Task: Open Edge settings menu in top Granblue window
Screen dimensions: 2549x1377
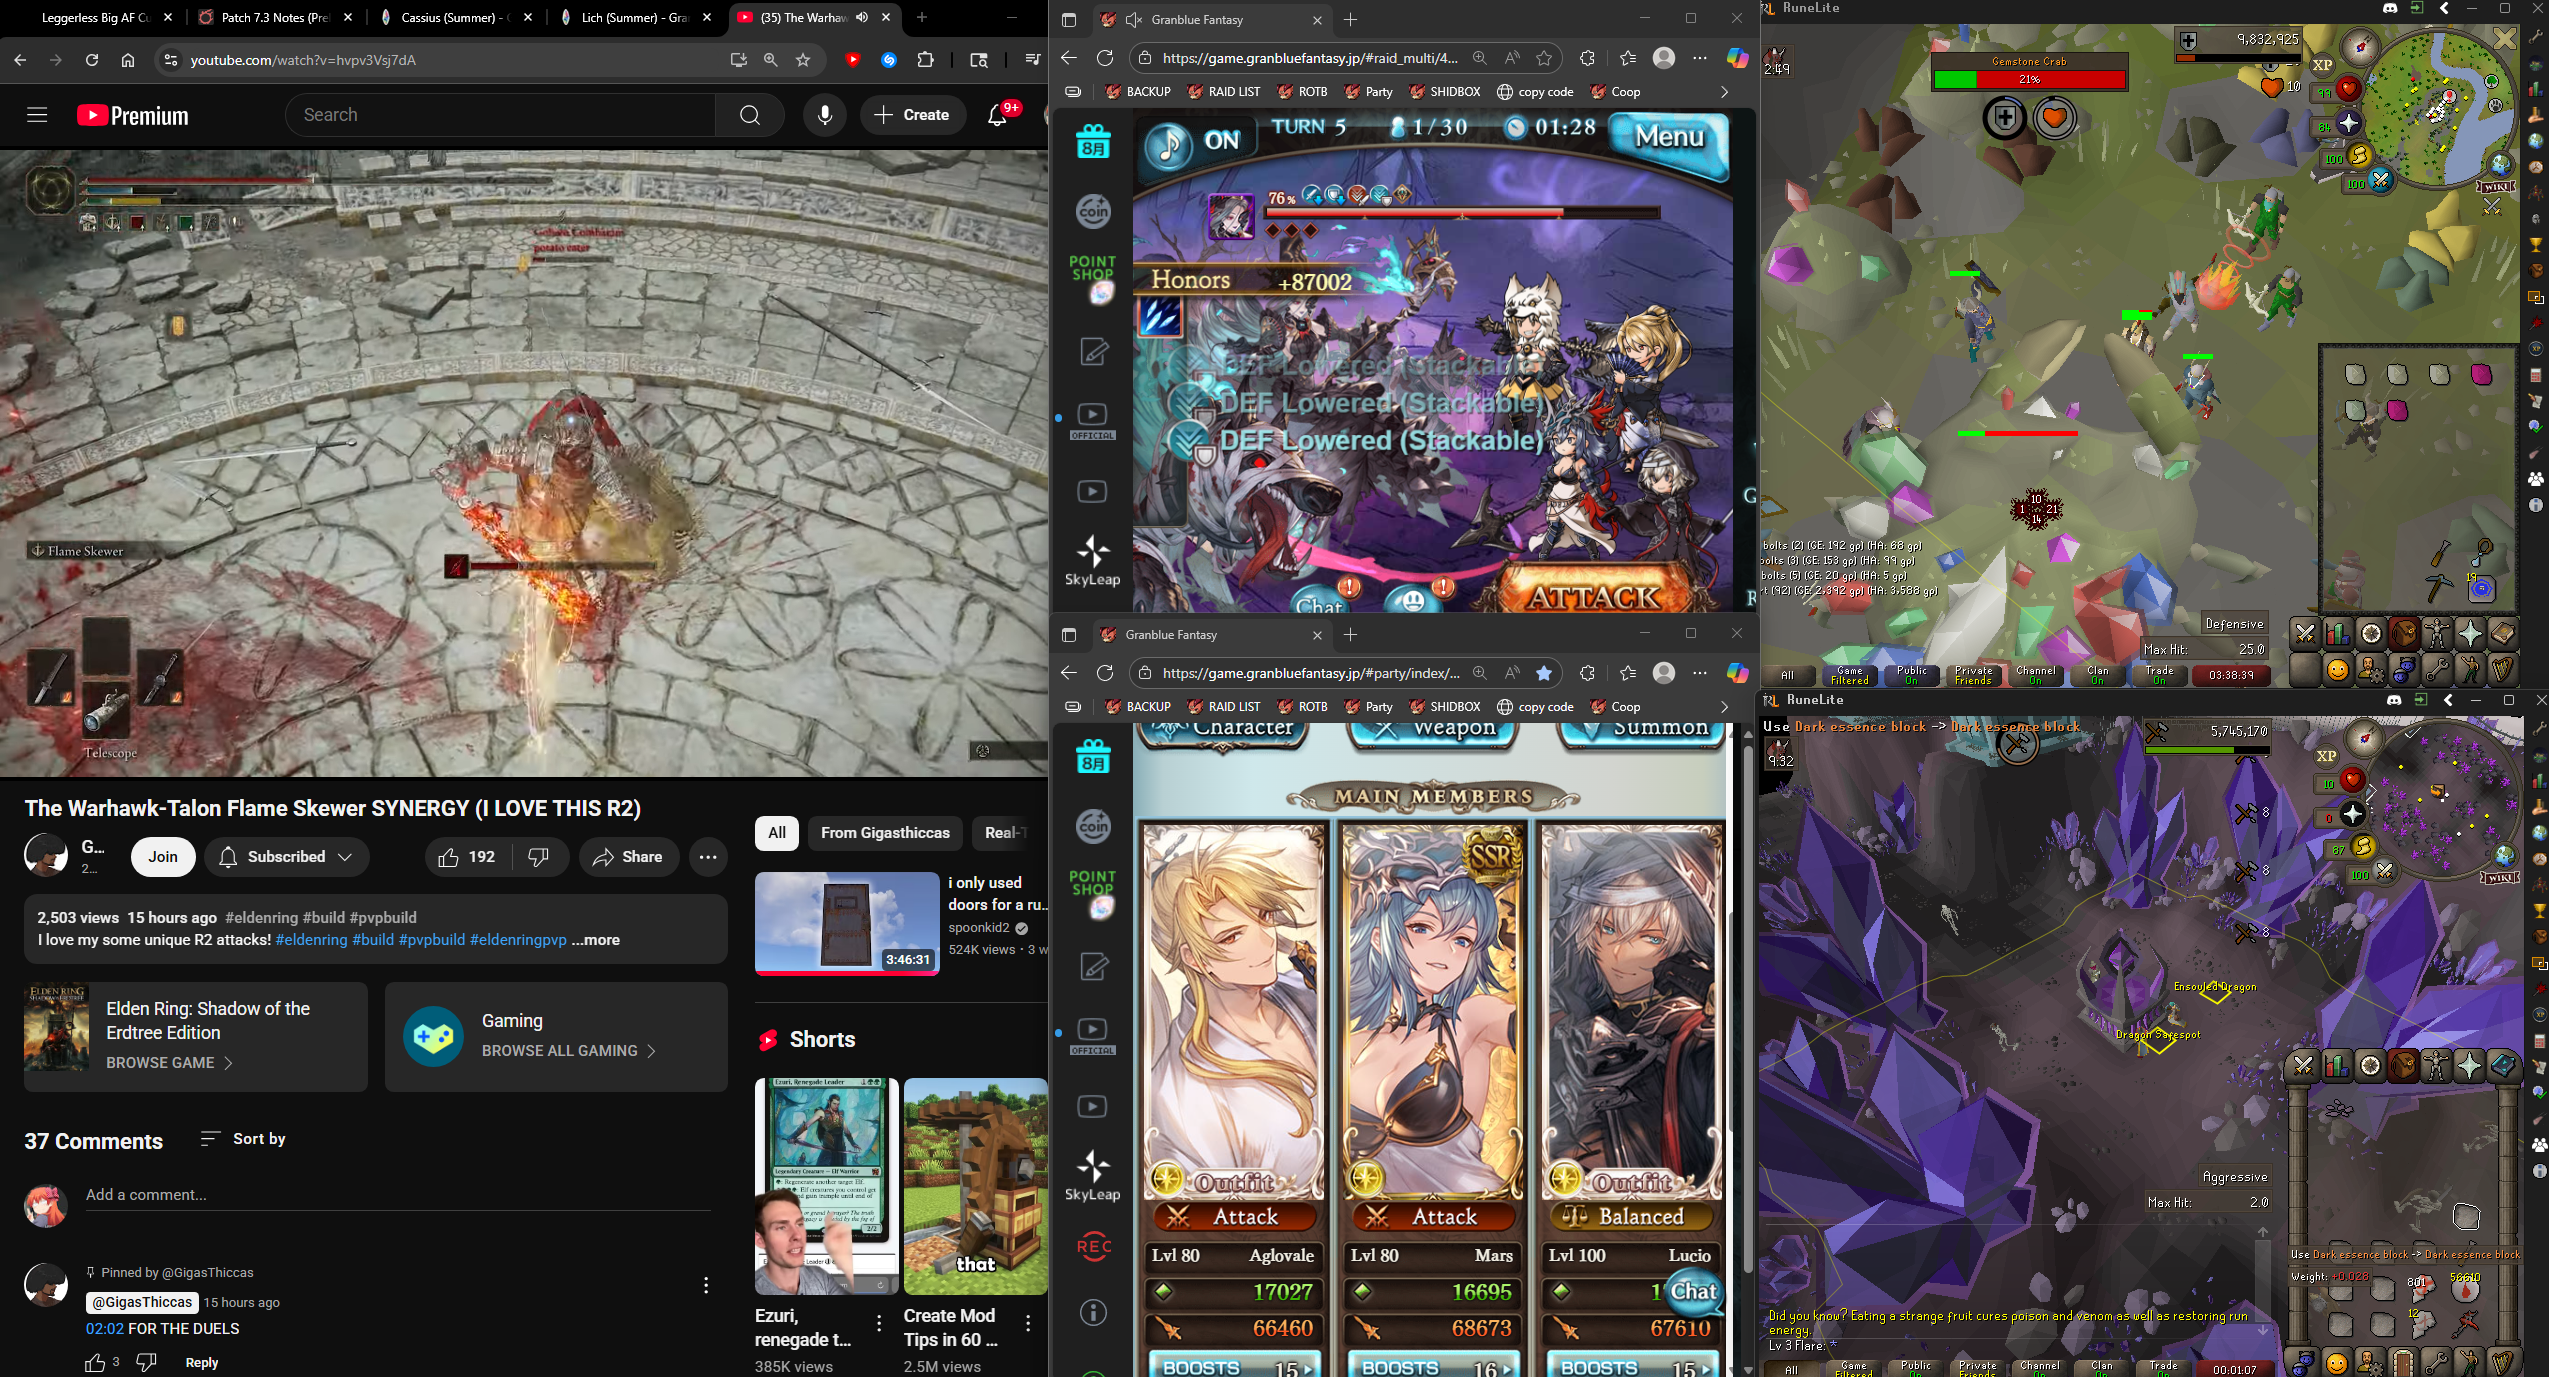Action: tap(1699, 58)
